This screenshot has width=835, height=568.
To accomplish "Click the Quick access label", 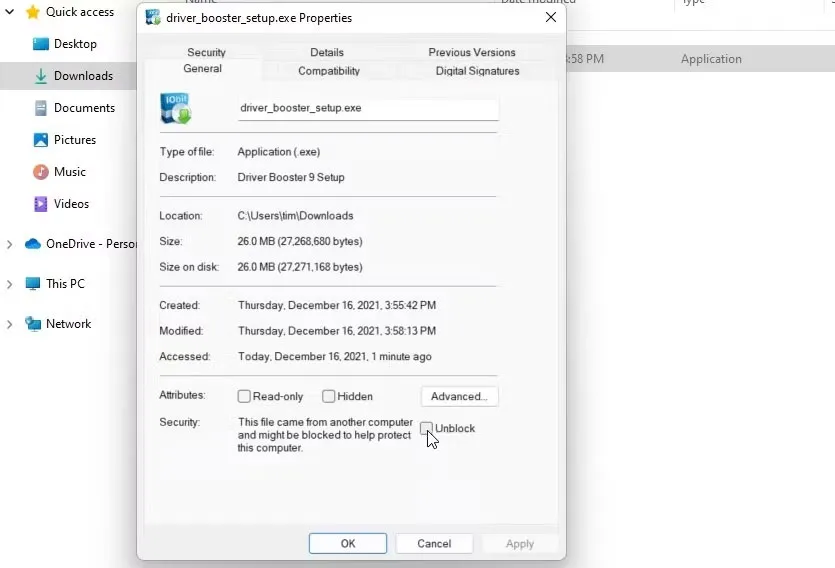I will (x=80, y=12).
